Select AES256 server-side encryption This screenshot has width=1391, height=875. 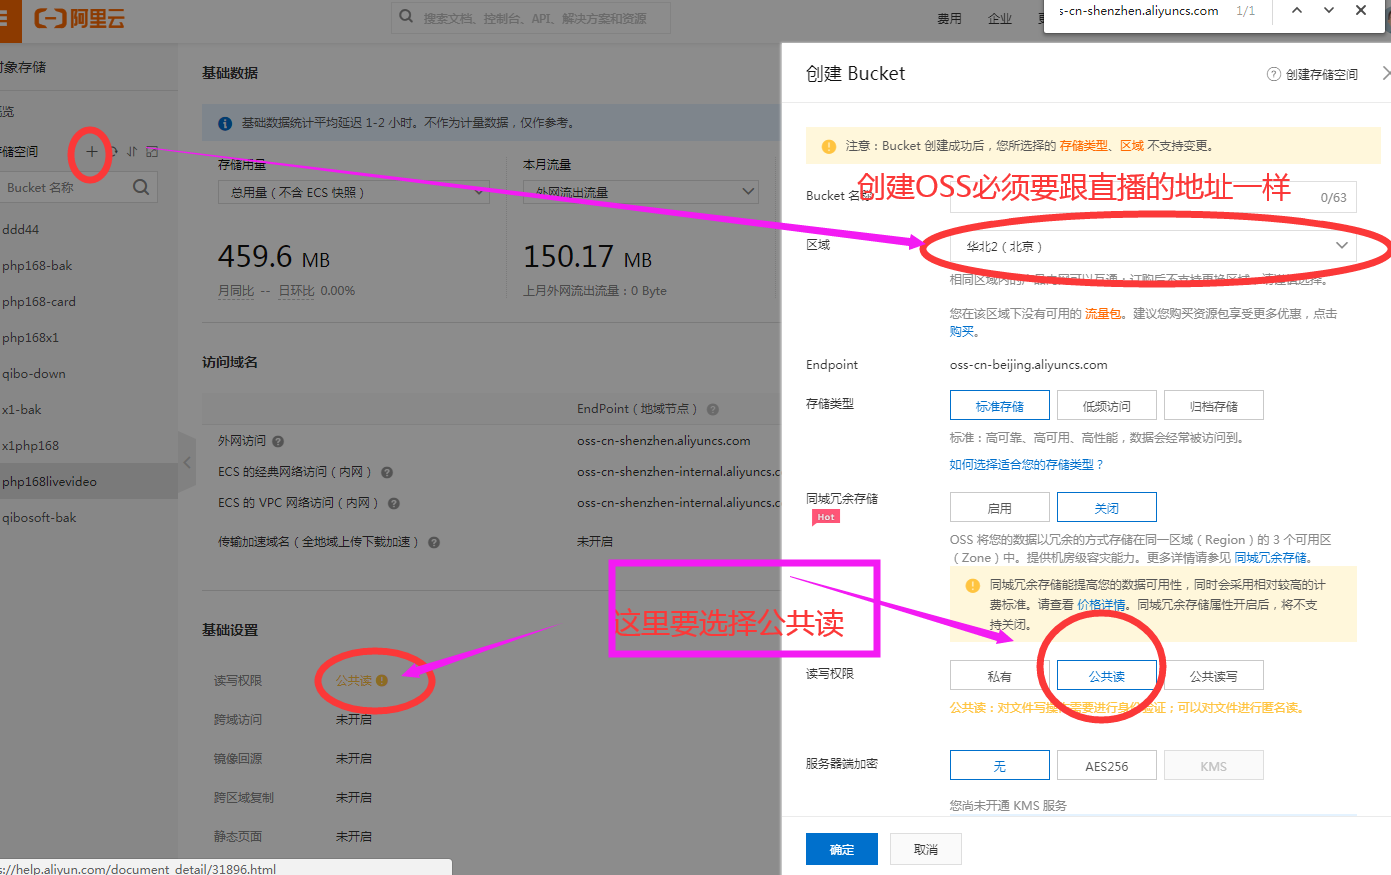[1106, 766]
